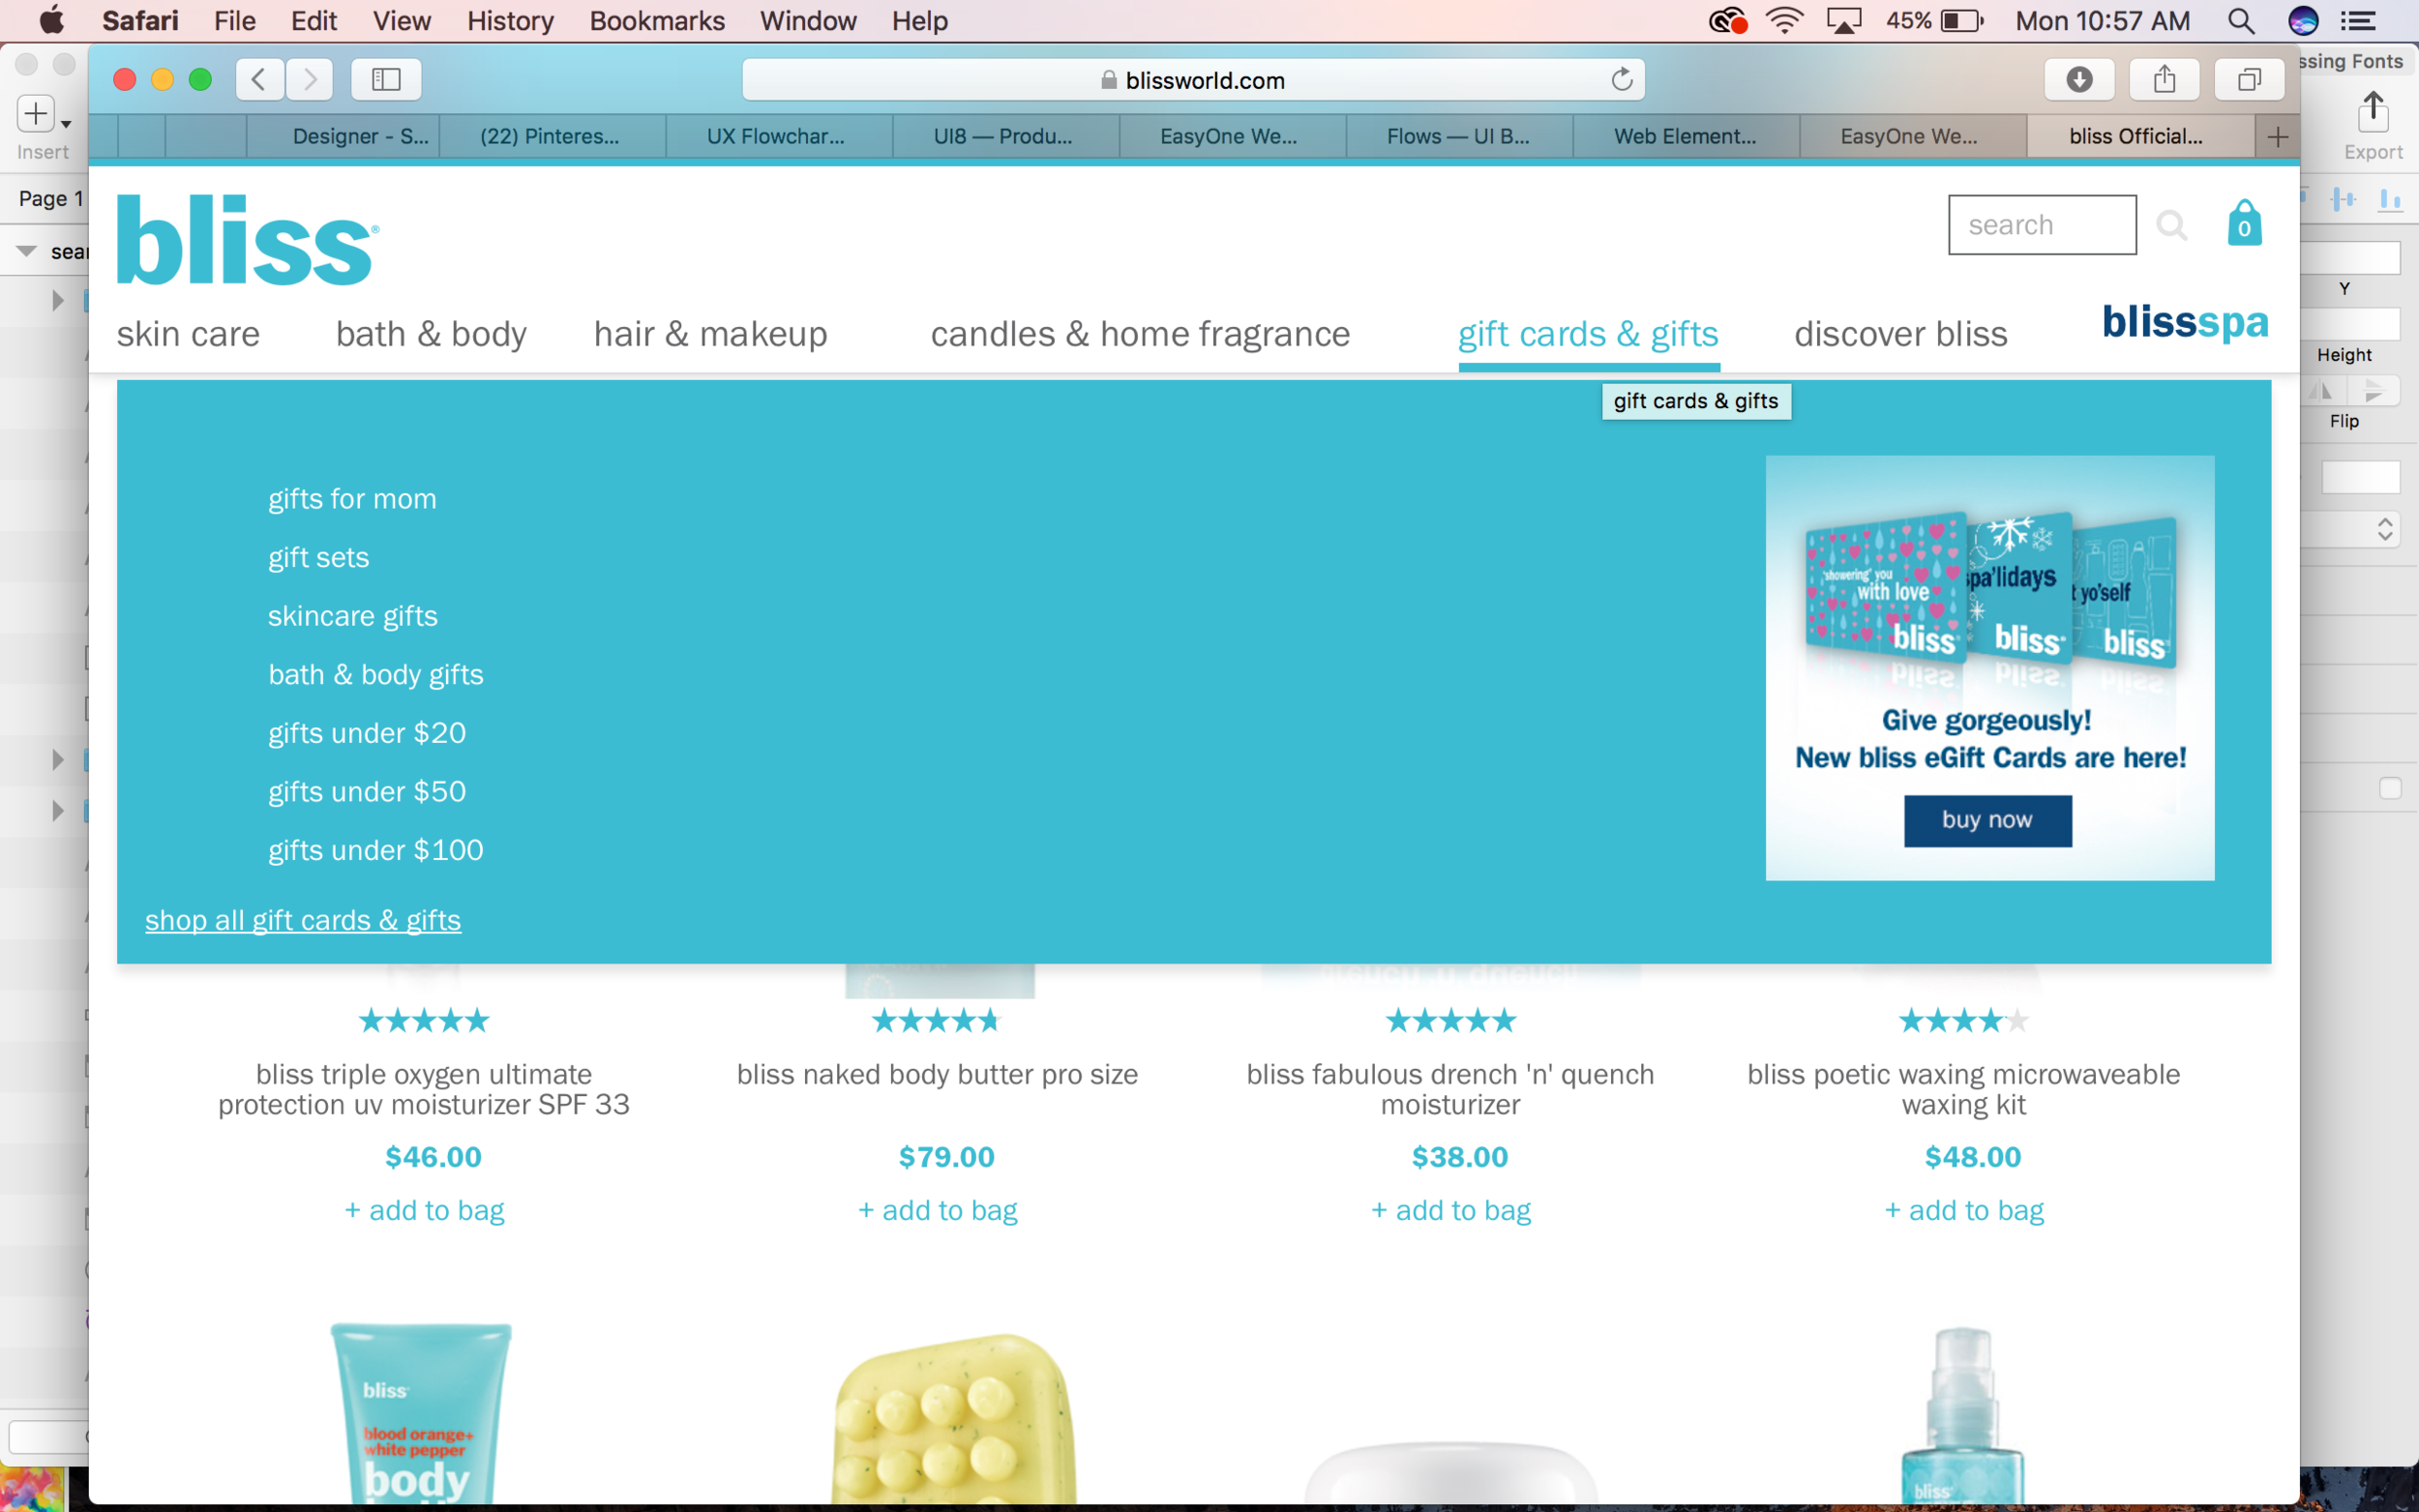This screenshot has width=2419, height=1512.
Task: Click gifts under $100 link
Action: [375, 850]
